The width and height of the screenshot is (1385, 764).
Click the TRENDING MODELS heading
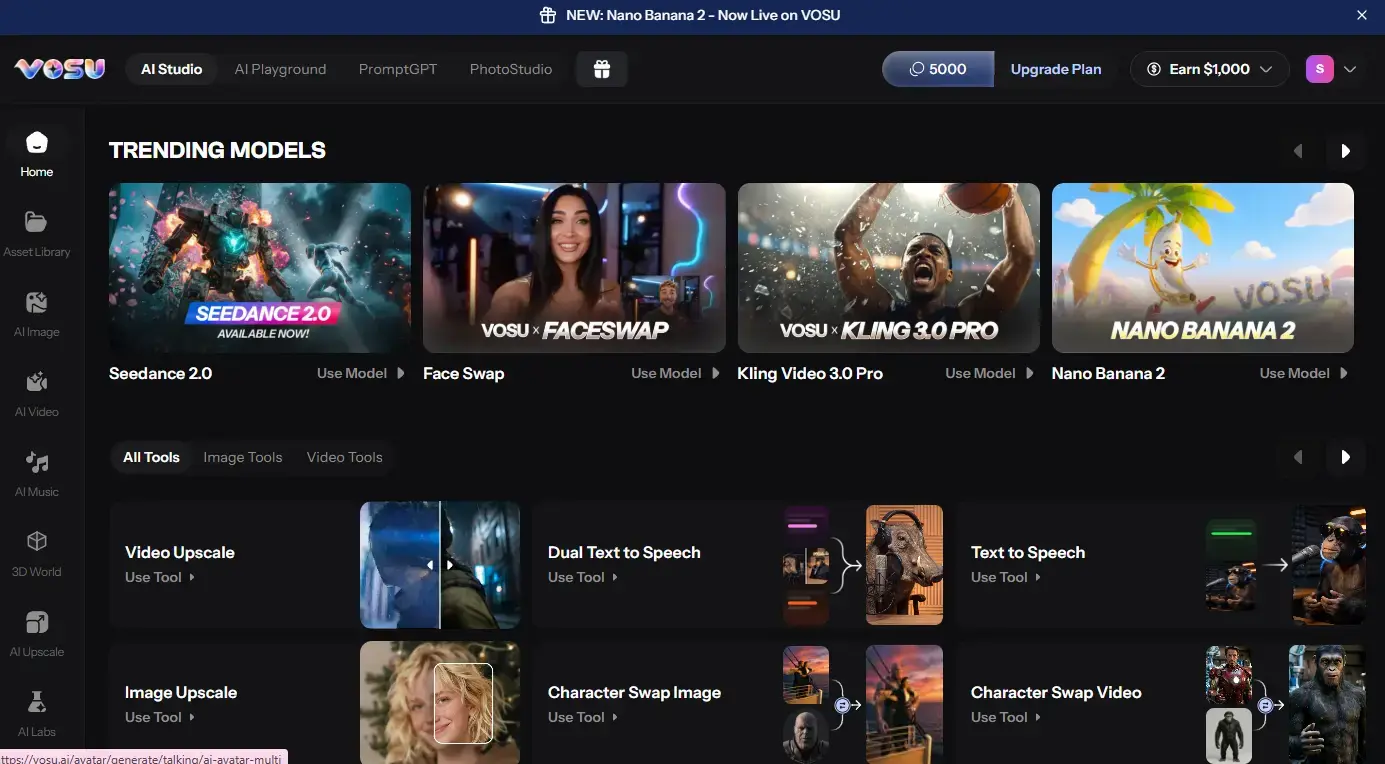[x=217, y=150]
